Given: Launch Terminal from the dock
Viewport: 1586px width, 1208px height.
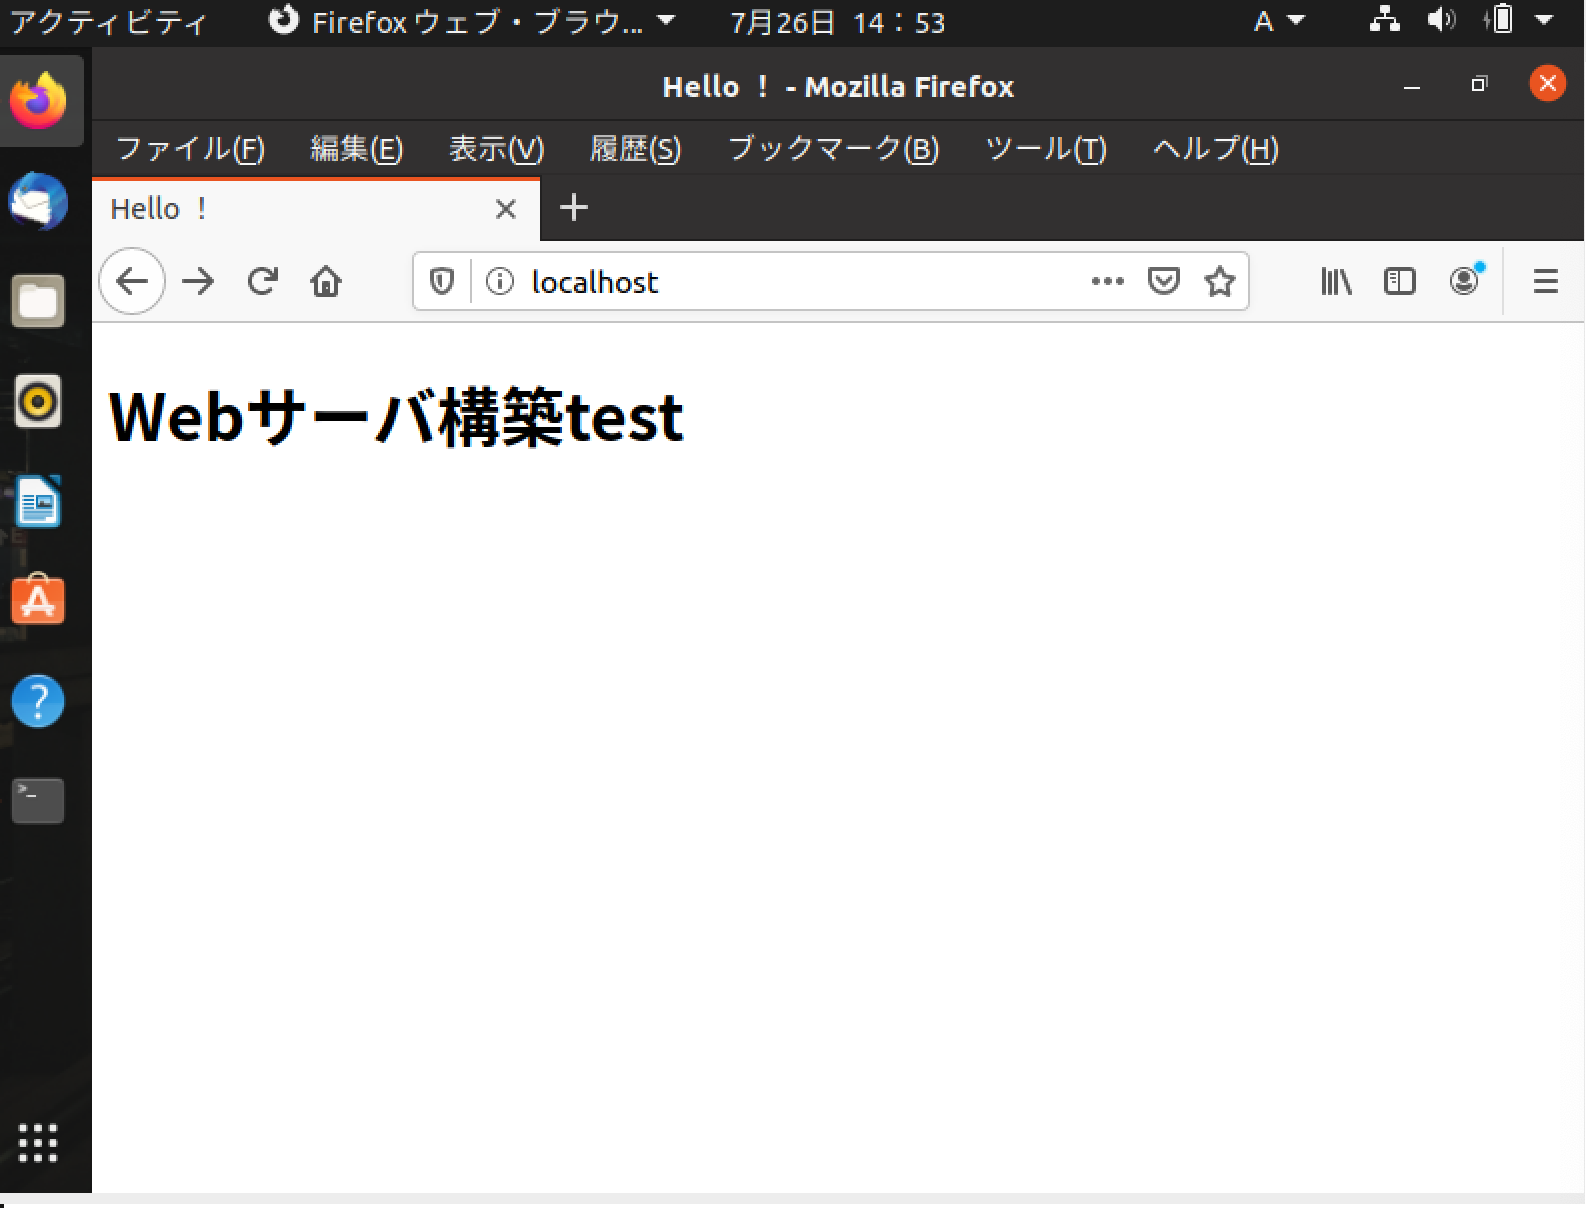Looking at the screenshot, I should pos(38,801).
